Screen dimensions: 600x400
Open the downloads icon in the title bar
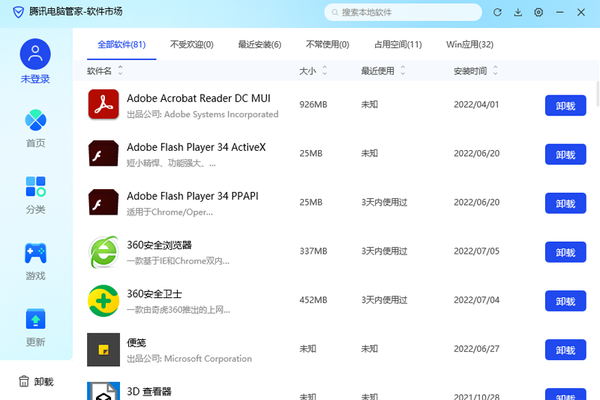[x=518, y=13]
